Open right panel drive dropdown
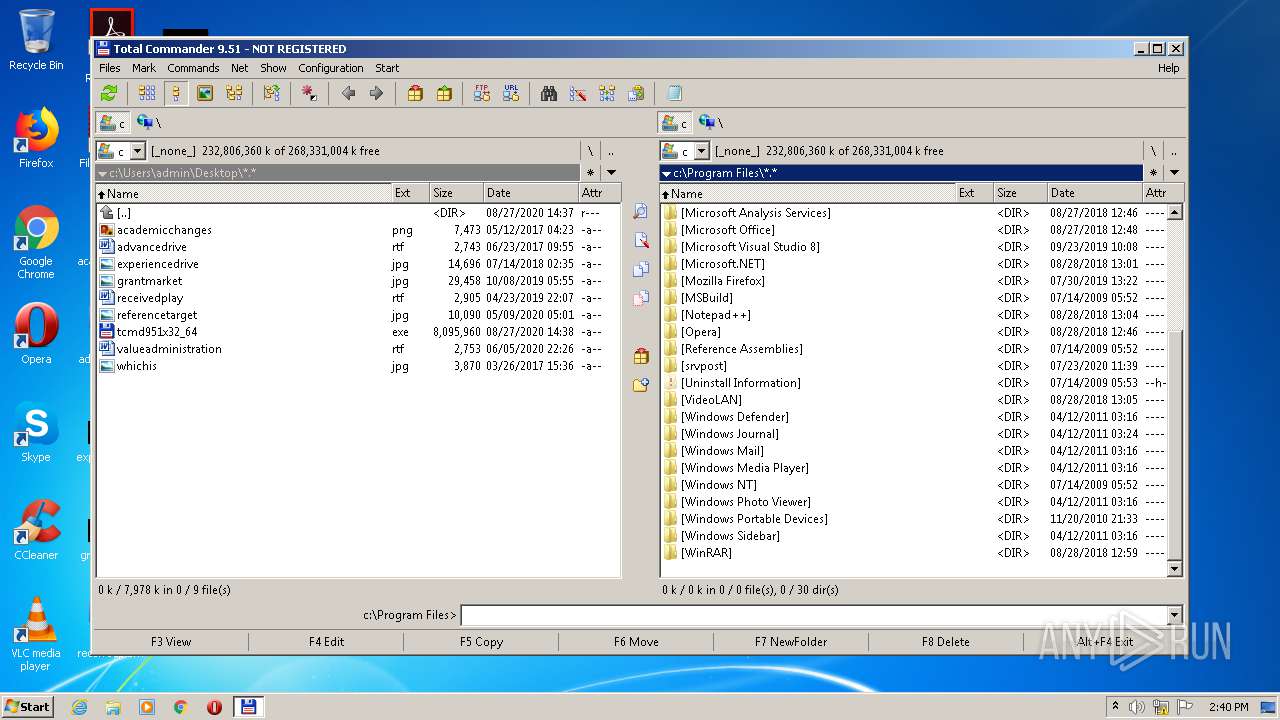1280x720 pixels. pyautogui.click(x=701, y=151)
